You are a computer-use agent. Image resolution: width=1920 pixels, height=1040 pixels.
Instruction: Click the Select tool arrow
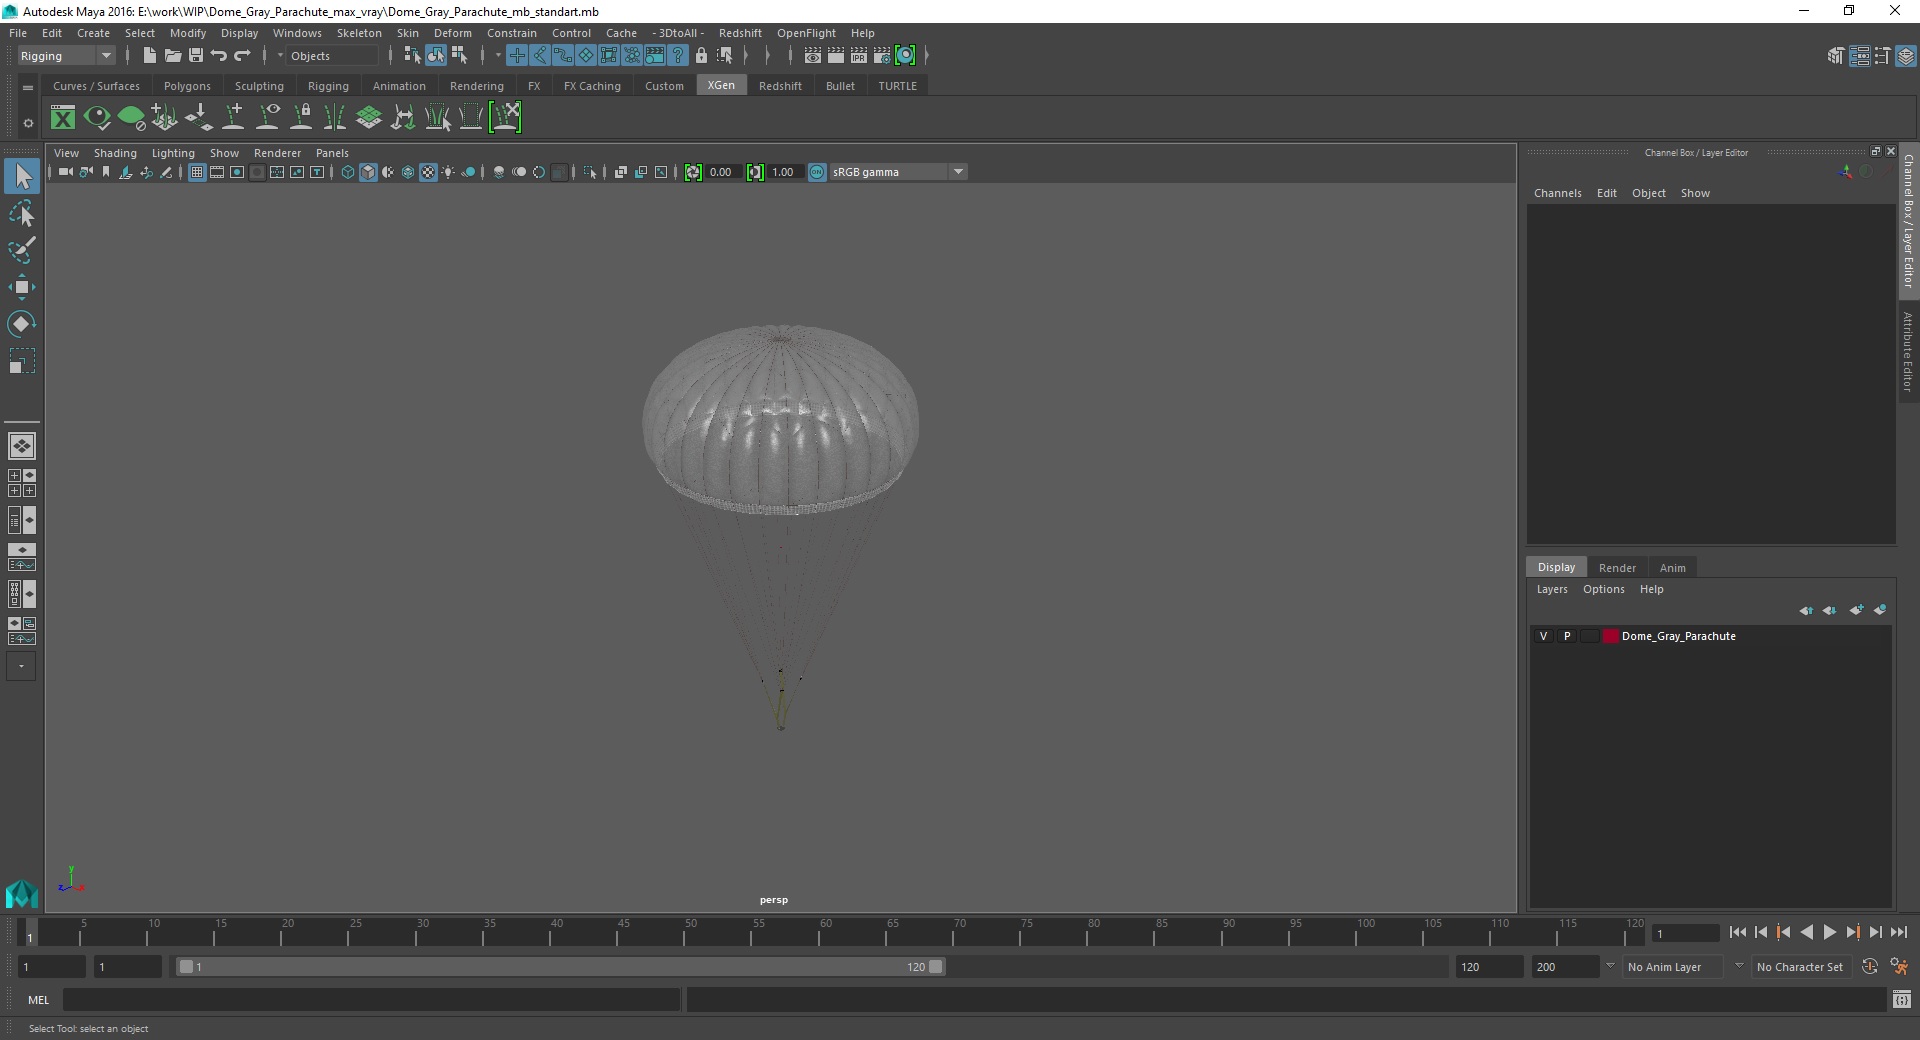click(x=22, y=176)
